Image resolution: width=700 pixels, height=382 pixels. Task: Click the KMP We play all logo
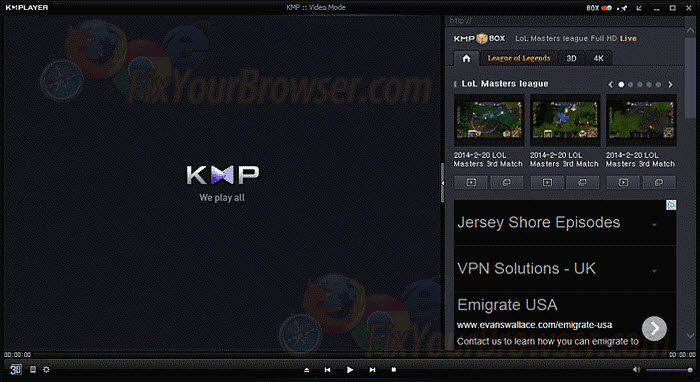point(222,183)
